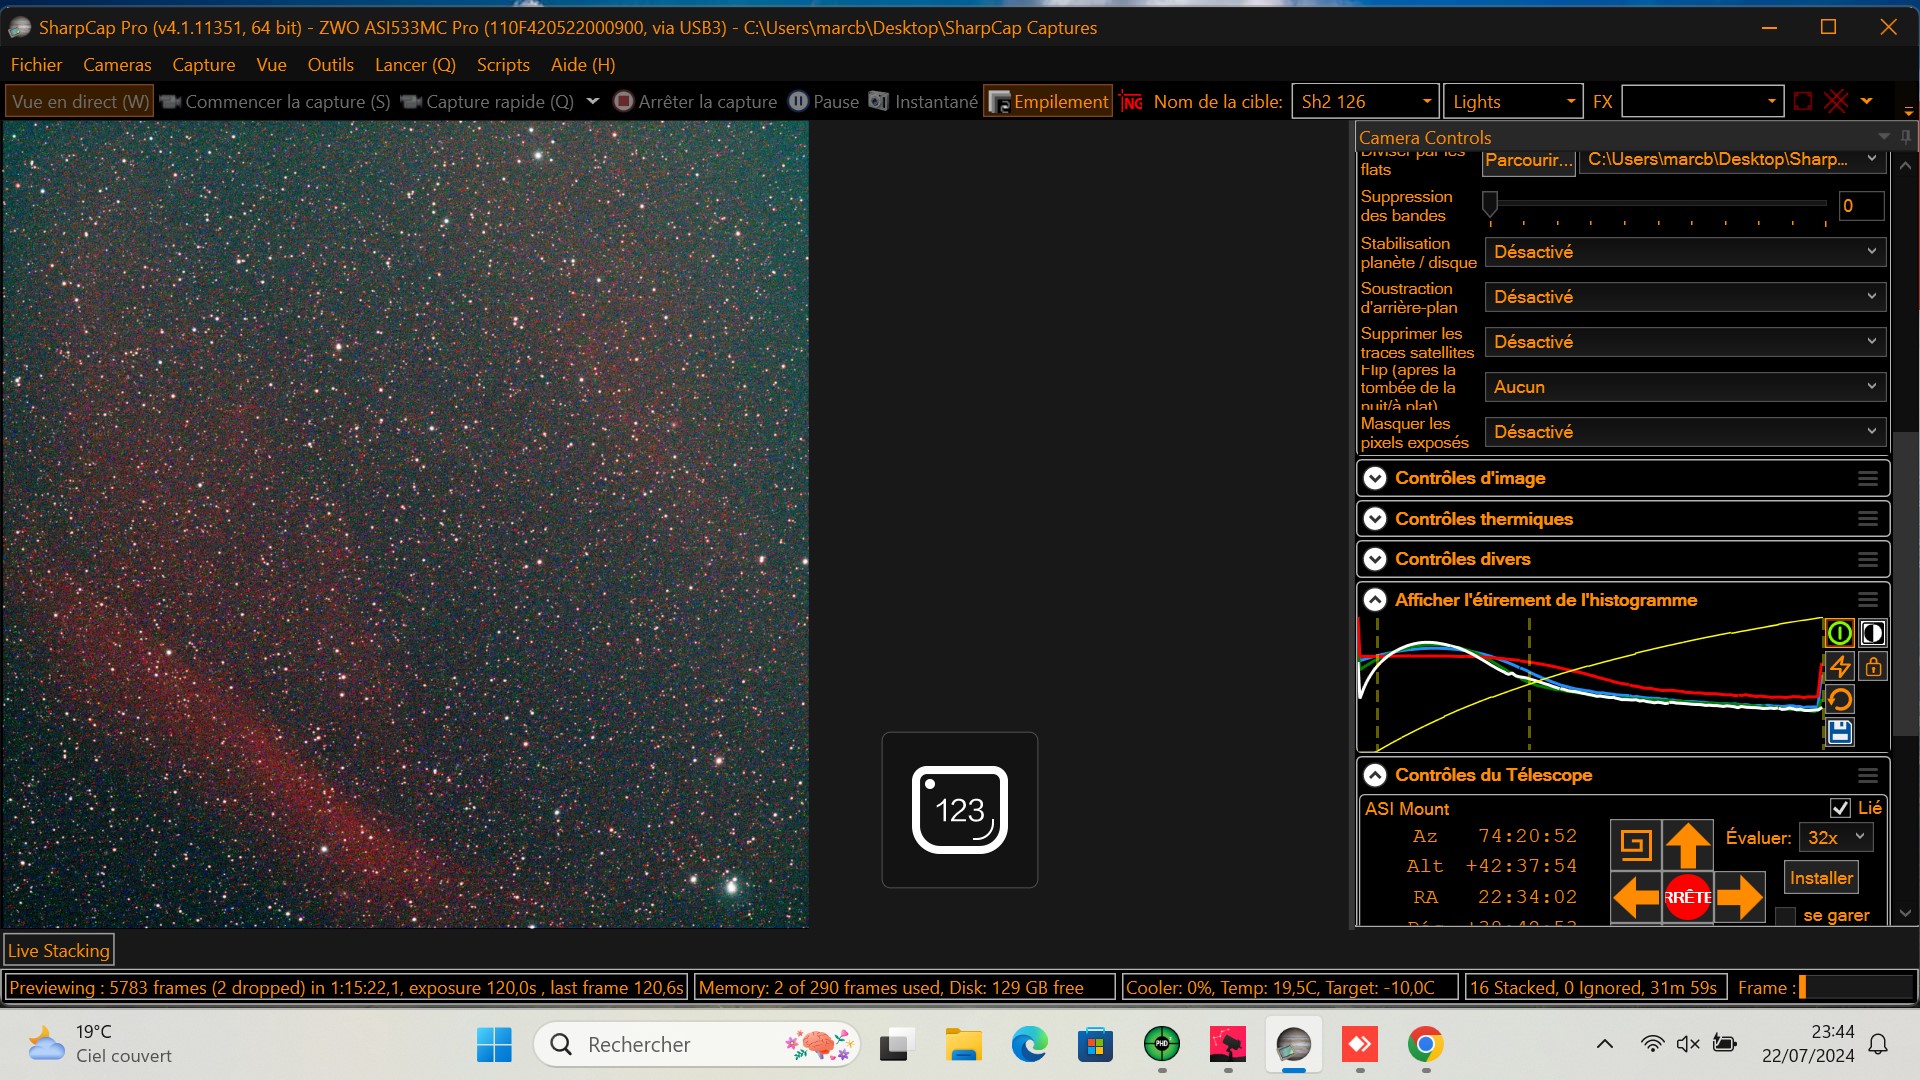Click the red crosshair reticule icon

(1836, 101)
